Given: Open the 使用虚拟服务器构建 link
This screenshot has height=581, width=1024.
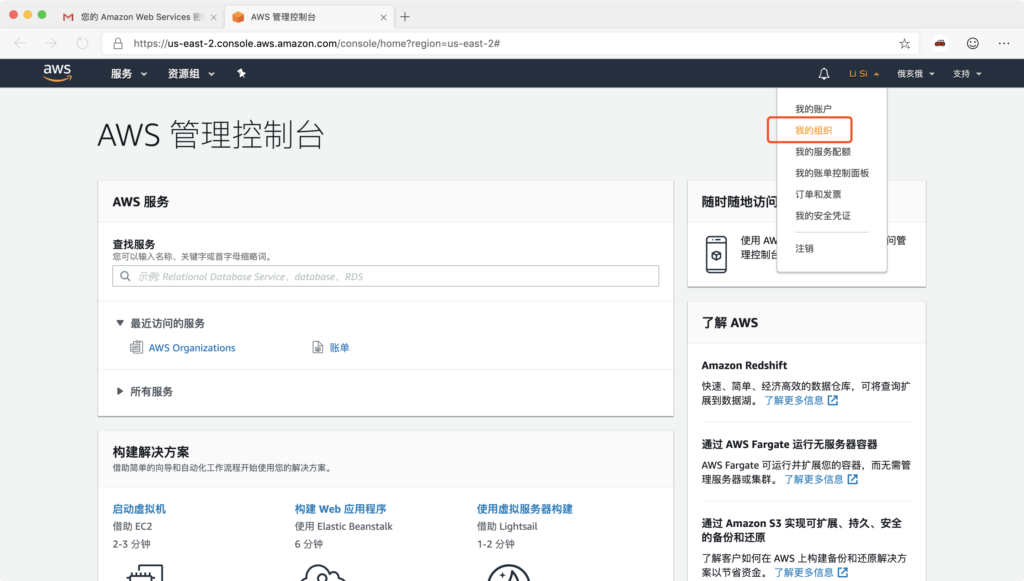Looking at the screenshot, I should click(524, 509).
